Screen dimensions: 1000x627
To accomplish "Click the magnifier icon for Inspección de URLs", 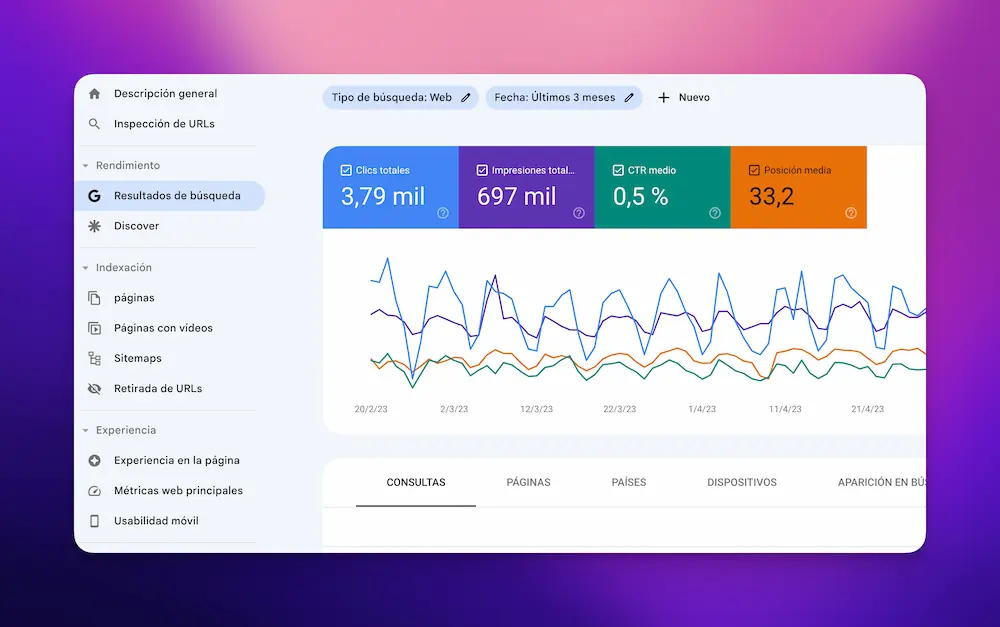I will 94,124.
